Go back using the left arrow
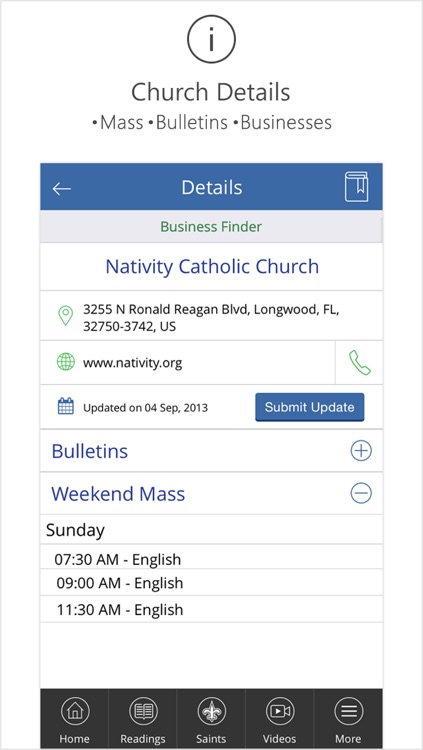The height and width of the screenshot is (750, 423). click(x=62, y=188)
